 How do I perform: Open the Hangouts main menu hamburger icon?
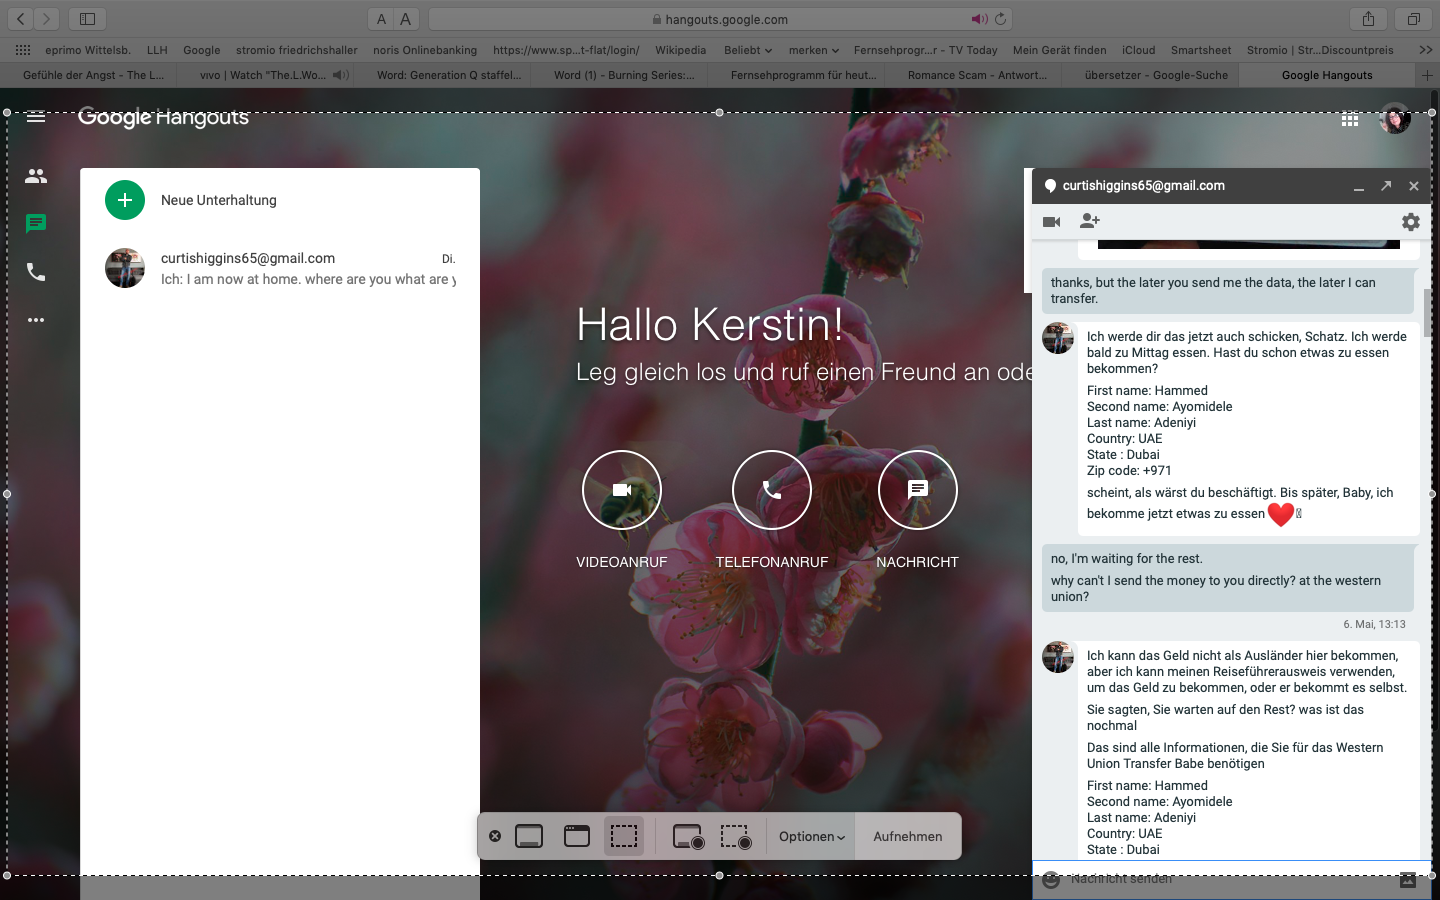36,117
